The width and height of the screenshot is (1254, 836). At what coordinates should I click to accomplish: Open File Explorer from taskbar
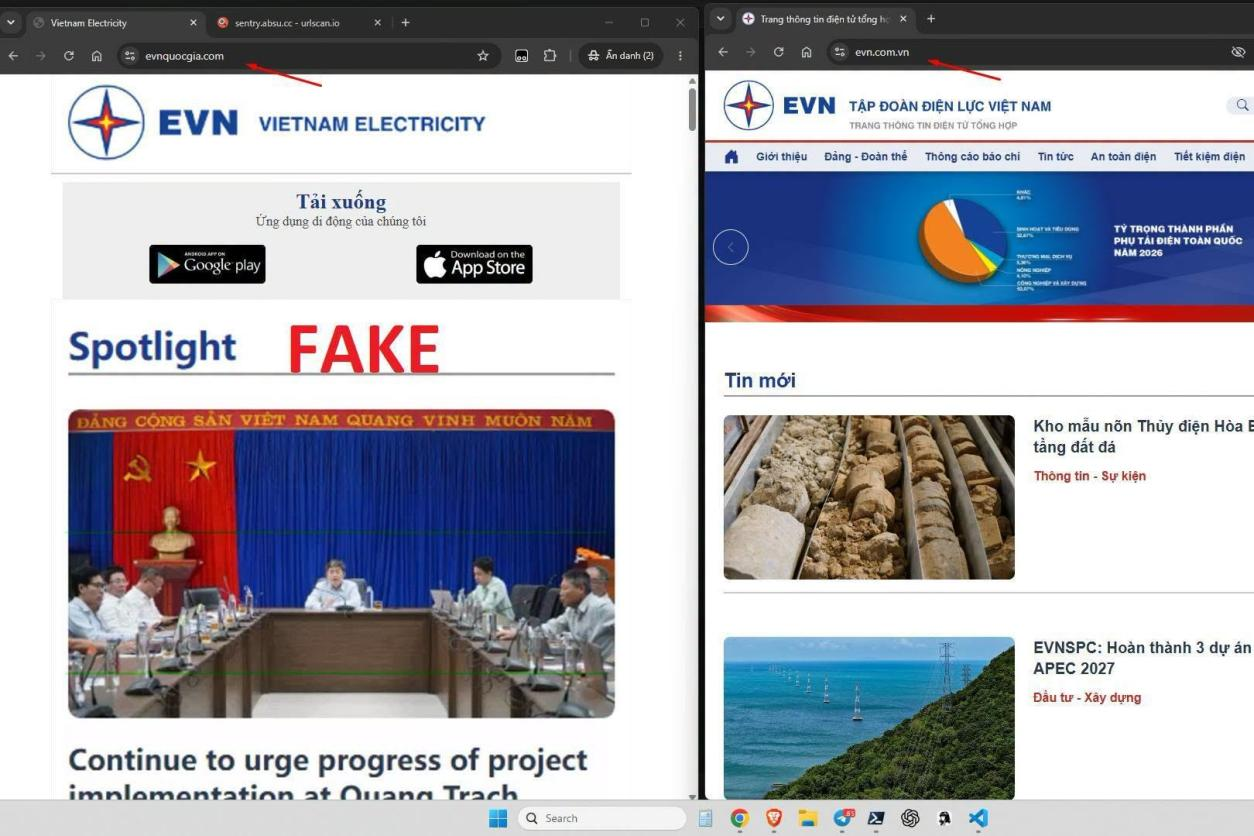[808, 818]
